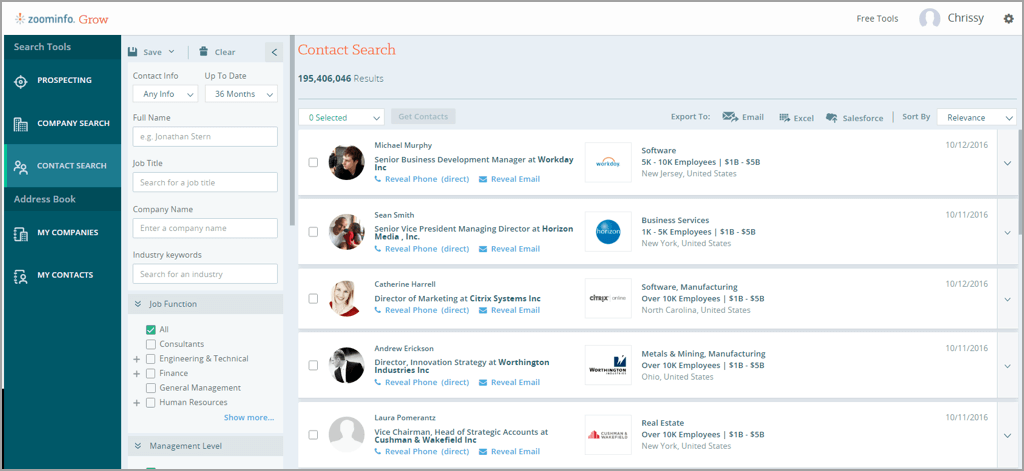Reveal Email for Sean Smith
Screen dimensions: 1024x471
click(509, 249)
